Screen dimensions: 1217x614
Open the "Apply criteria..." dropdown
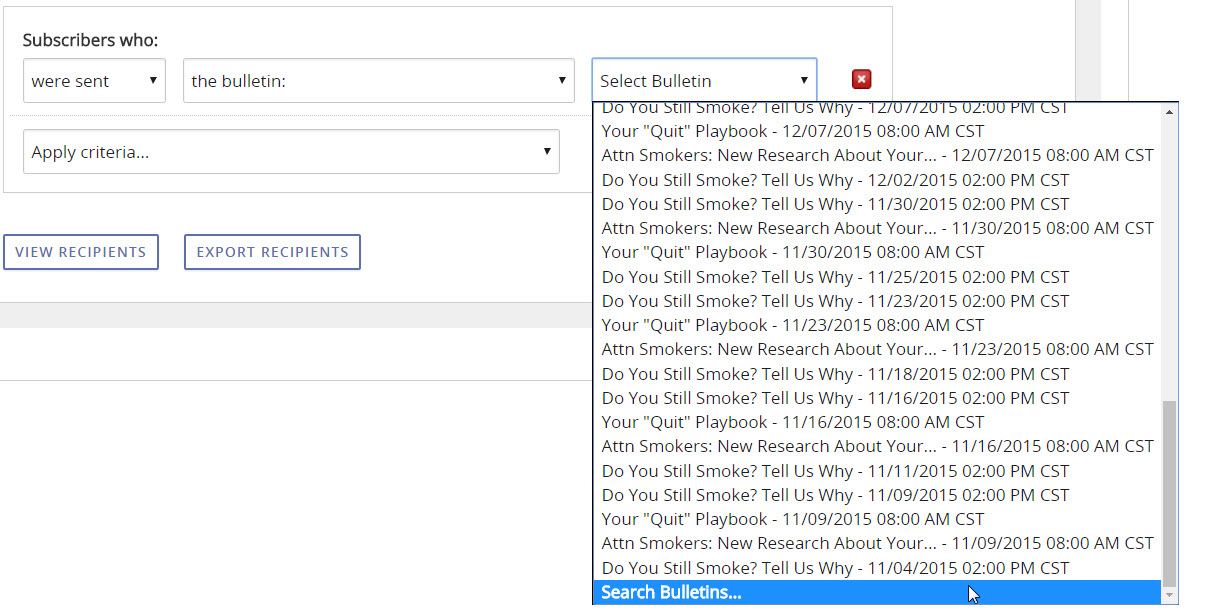291,153
